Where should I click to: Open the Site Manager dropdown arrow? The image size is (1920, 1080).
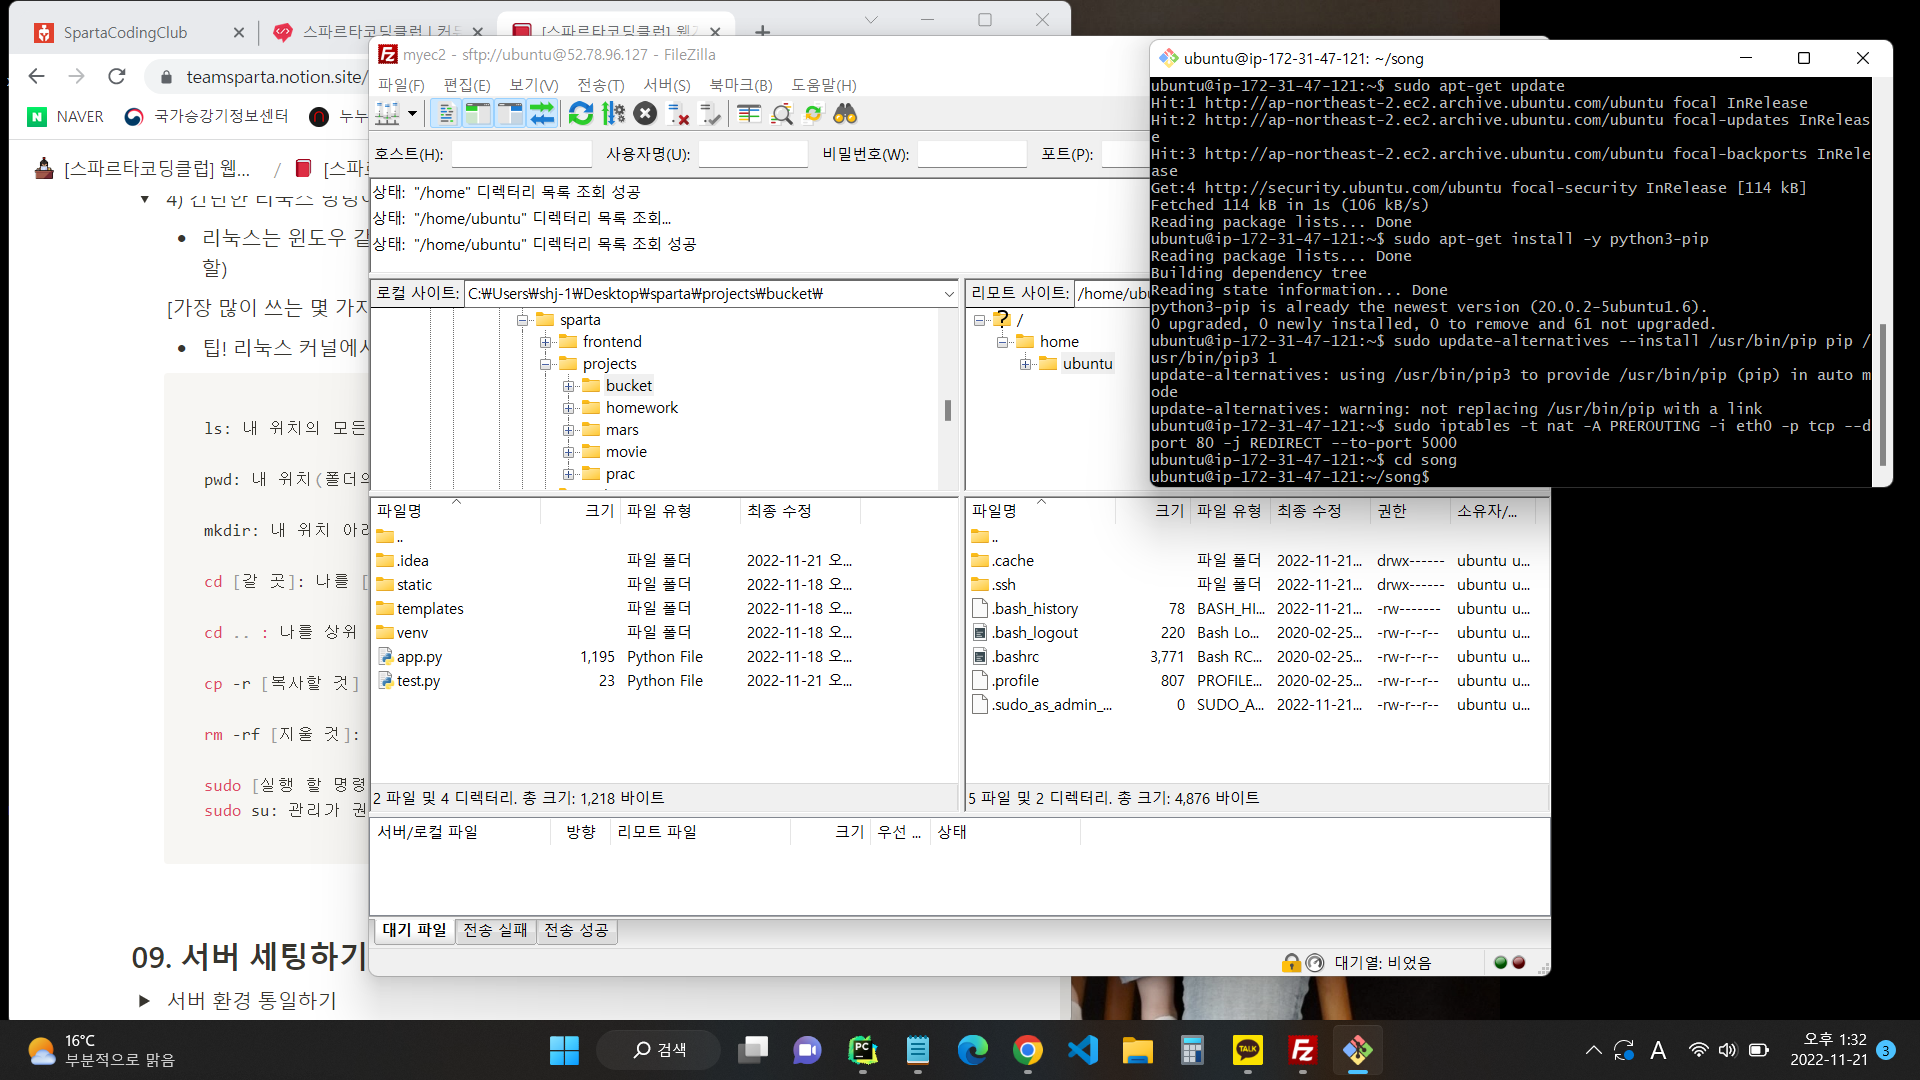[412, 114]
